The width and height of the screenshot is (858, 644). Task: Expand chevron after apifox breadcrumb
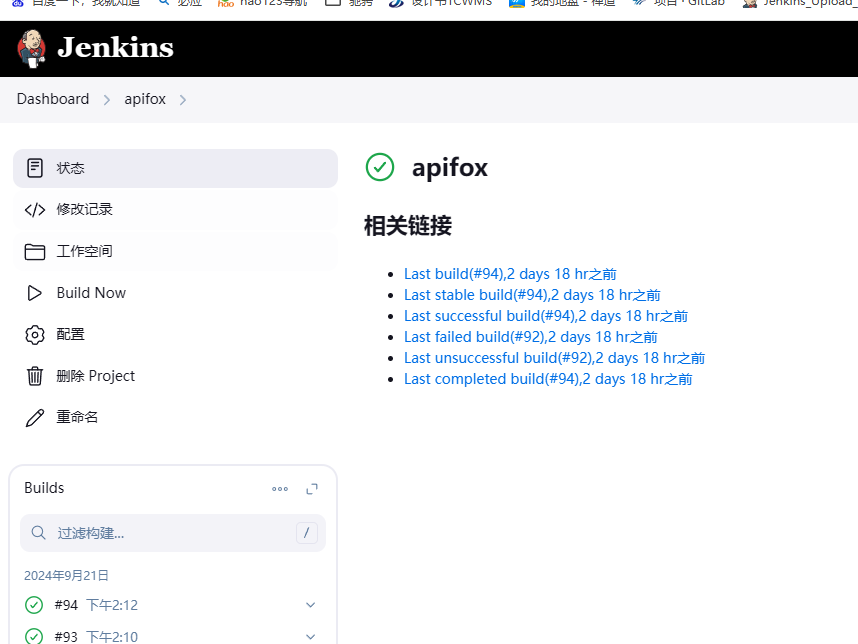(183, 100)
